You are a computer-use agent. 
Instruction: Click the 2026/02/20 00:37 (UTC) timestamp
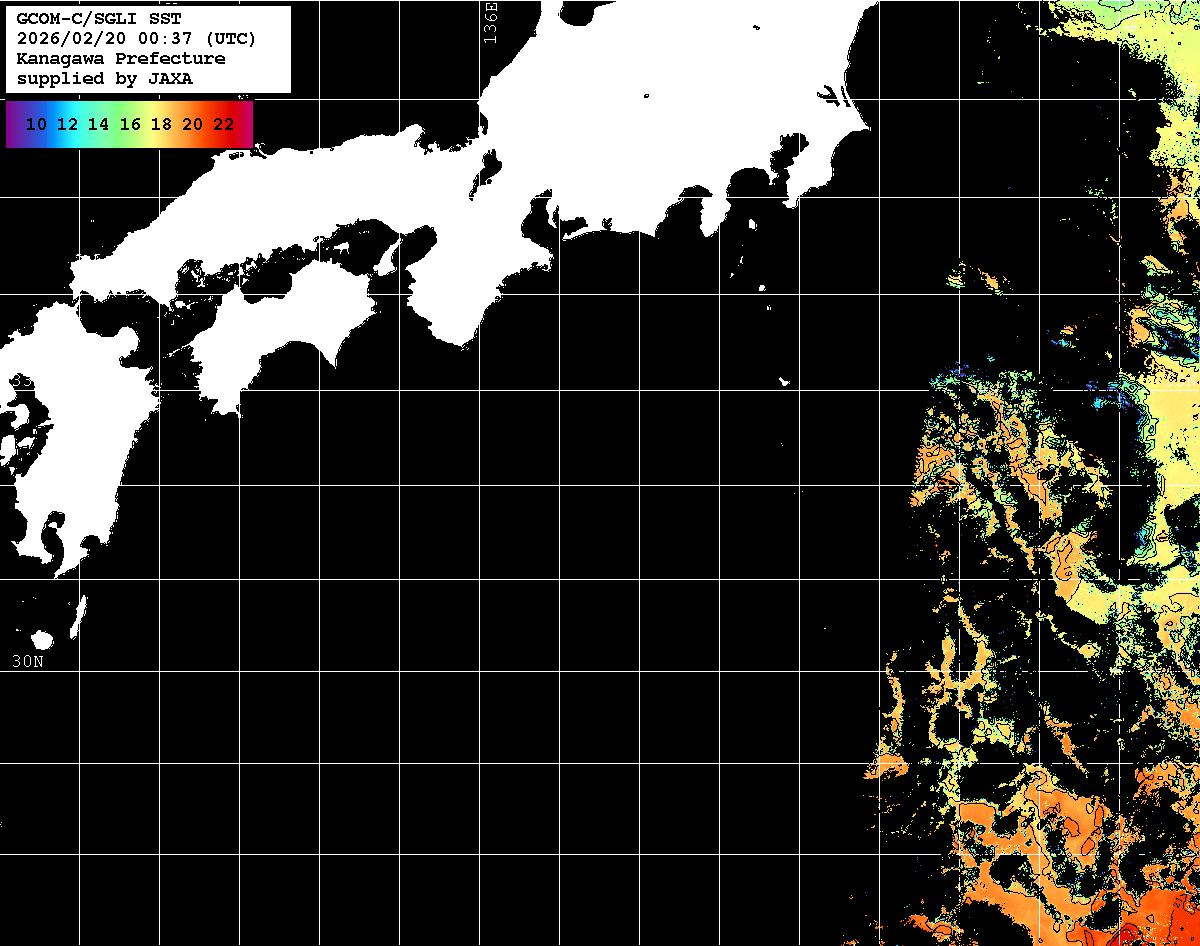(136, 39)
